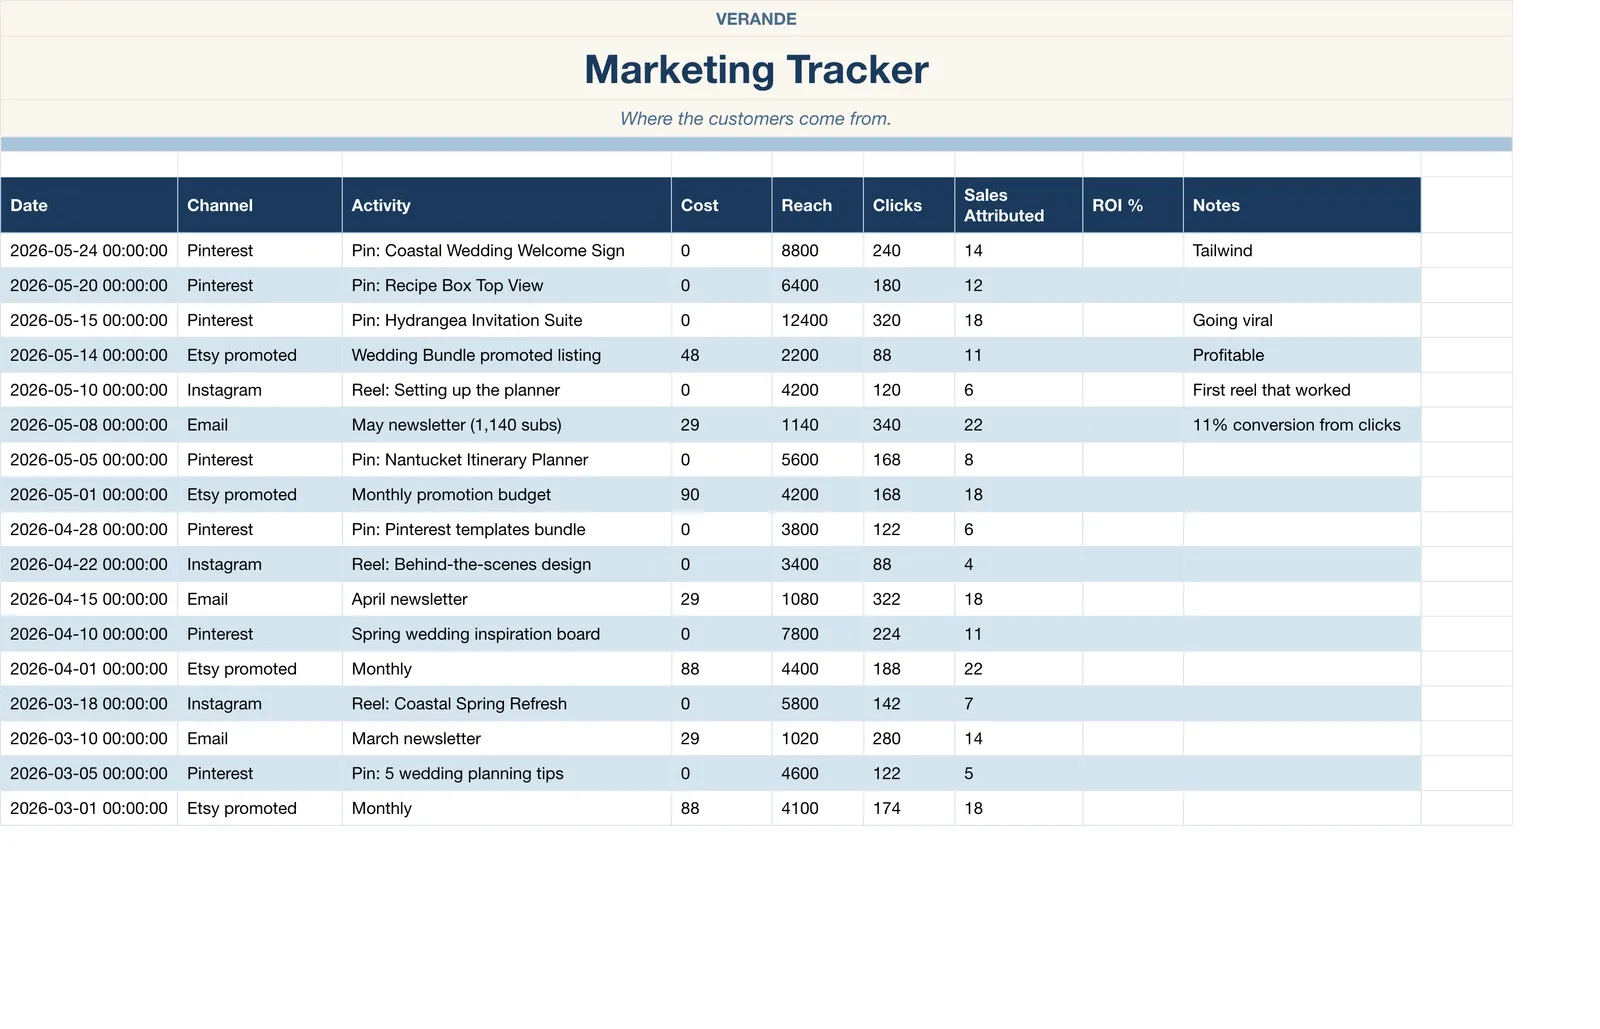Select the cost cell showing 90
Viewport: 1600px width, 1029px height.
(722, 494)
